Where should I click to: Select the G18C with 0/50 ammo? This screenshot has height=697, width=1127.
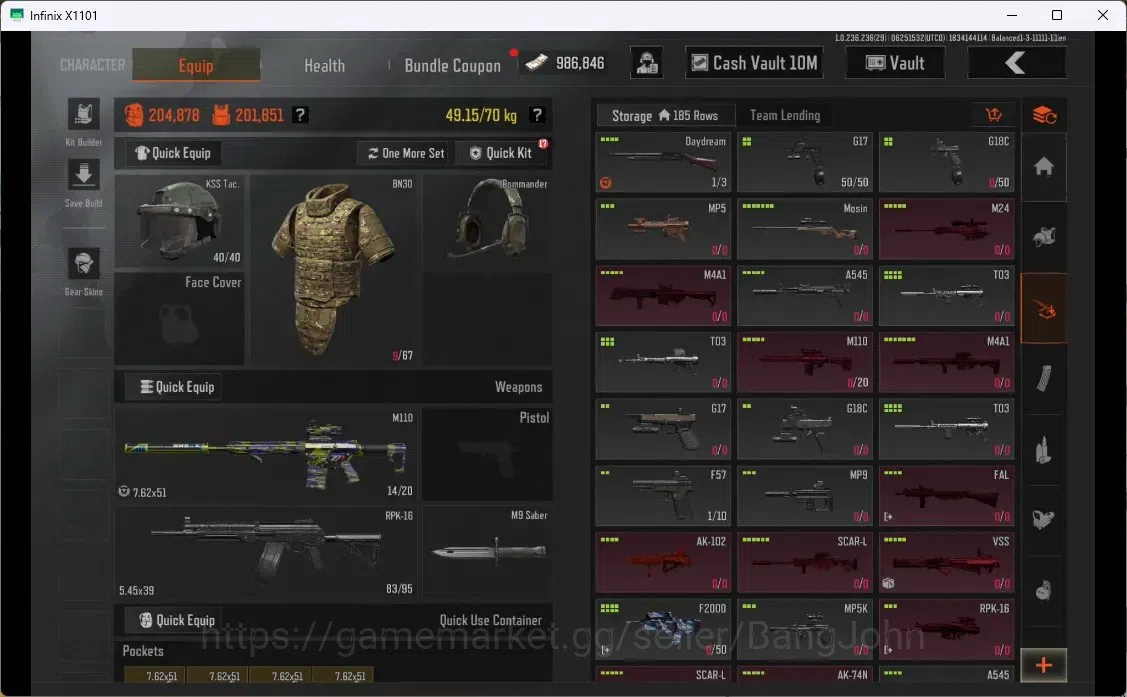click(946, 162)
